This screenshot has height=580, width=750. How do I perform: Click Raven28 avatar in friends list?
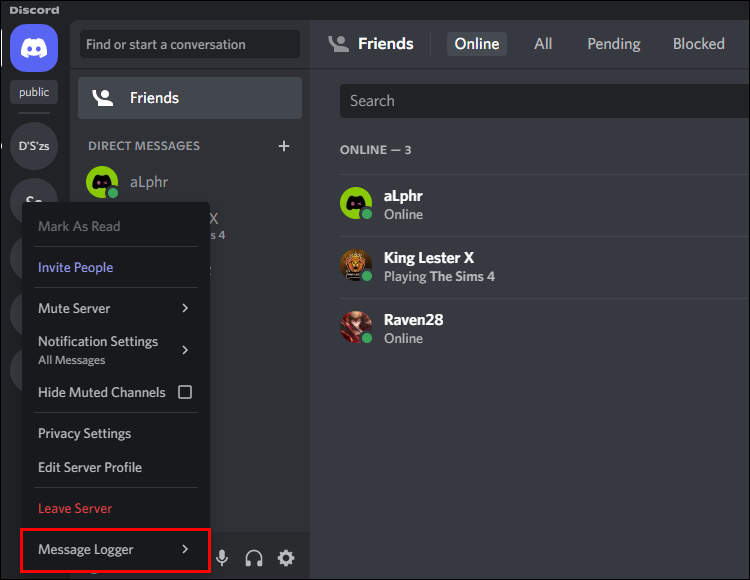(x=356, y=328)
